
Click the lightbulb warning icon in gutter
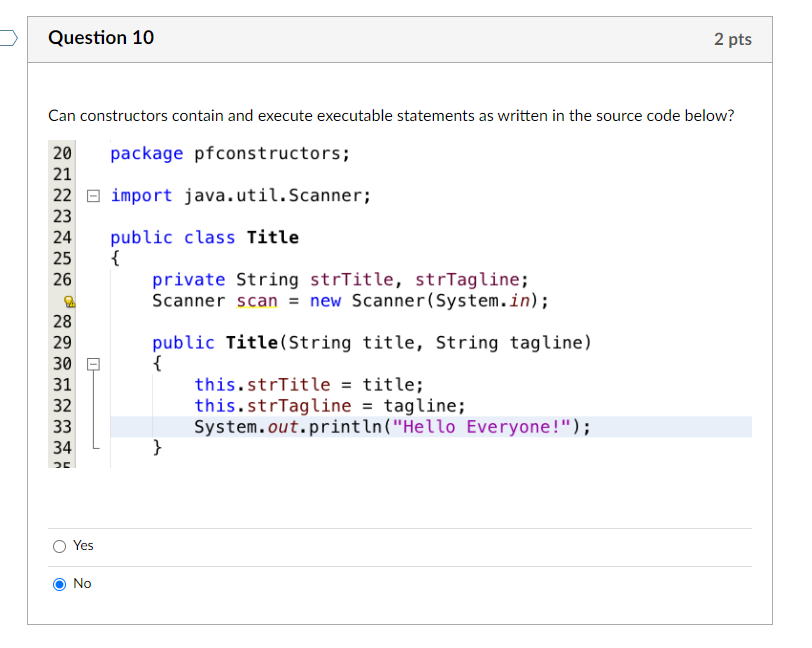click(x=69, y=301)
